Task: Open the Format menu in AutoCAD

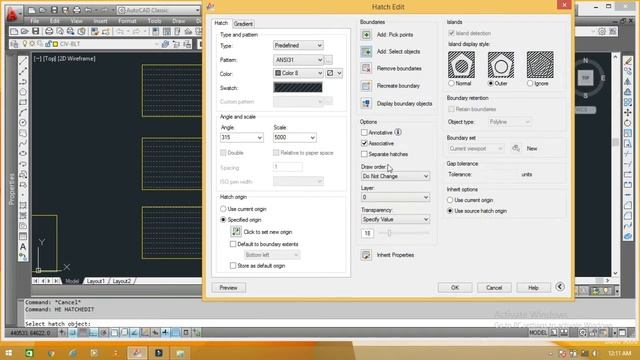Action: tap(127, 21)
